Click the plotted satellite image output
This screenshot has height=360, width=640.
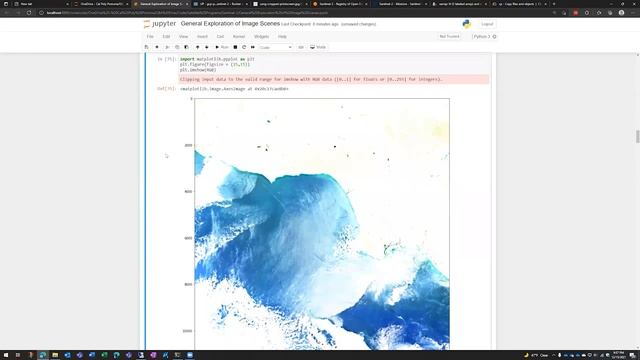pyautogui.click(x=322, y=224)
